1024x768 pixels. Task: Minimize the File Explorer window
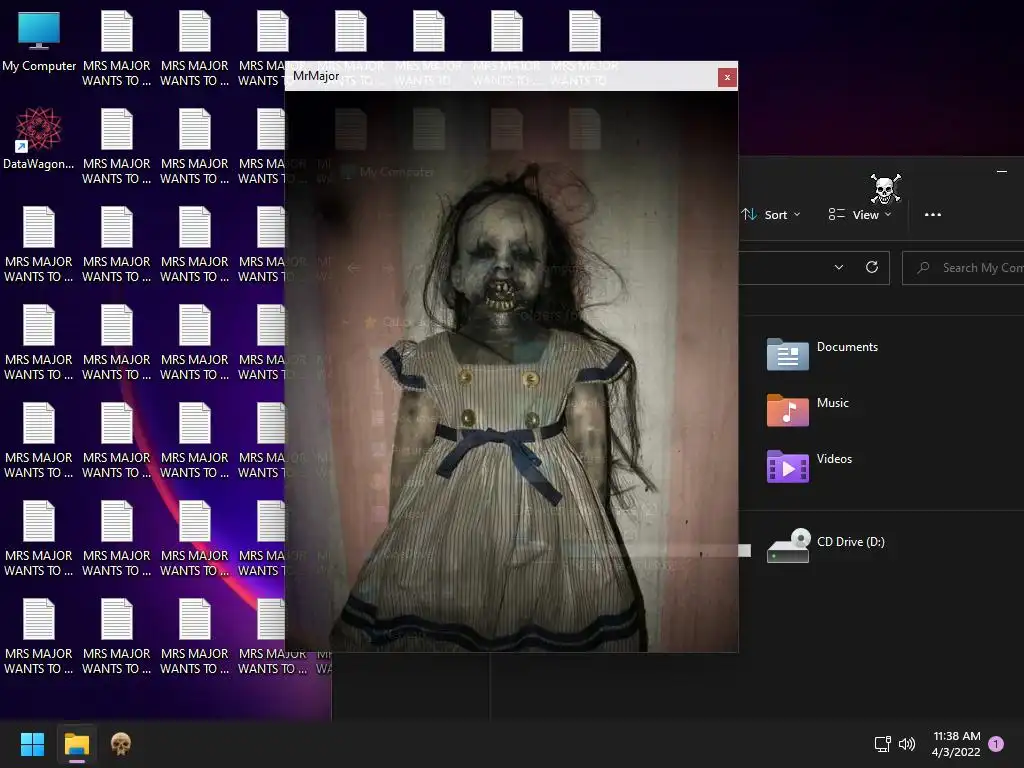(1002, 171)
